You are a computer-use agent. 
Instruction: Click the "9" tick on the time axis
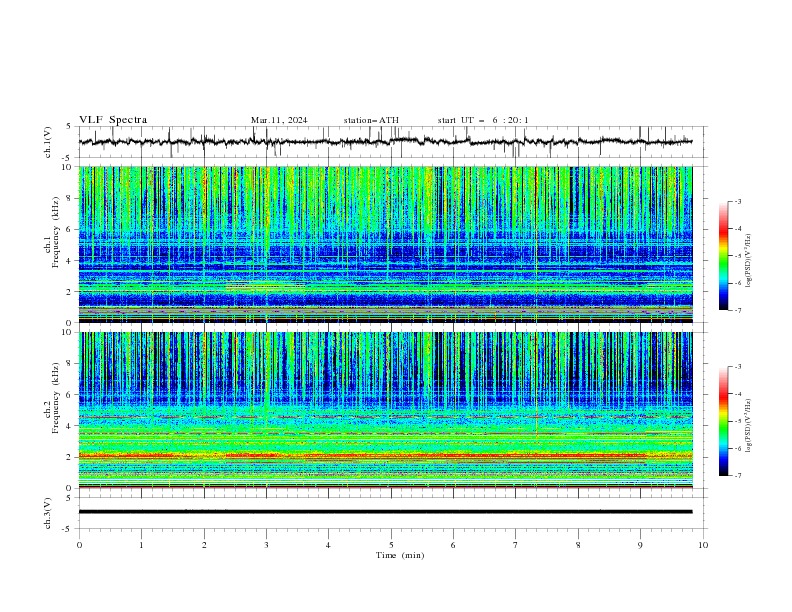coord(640,545)
